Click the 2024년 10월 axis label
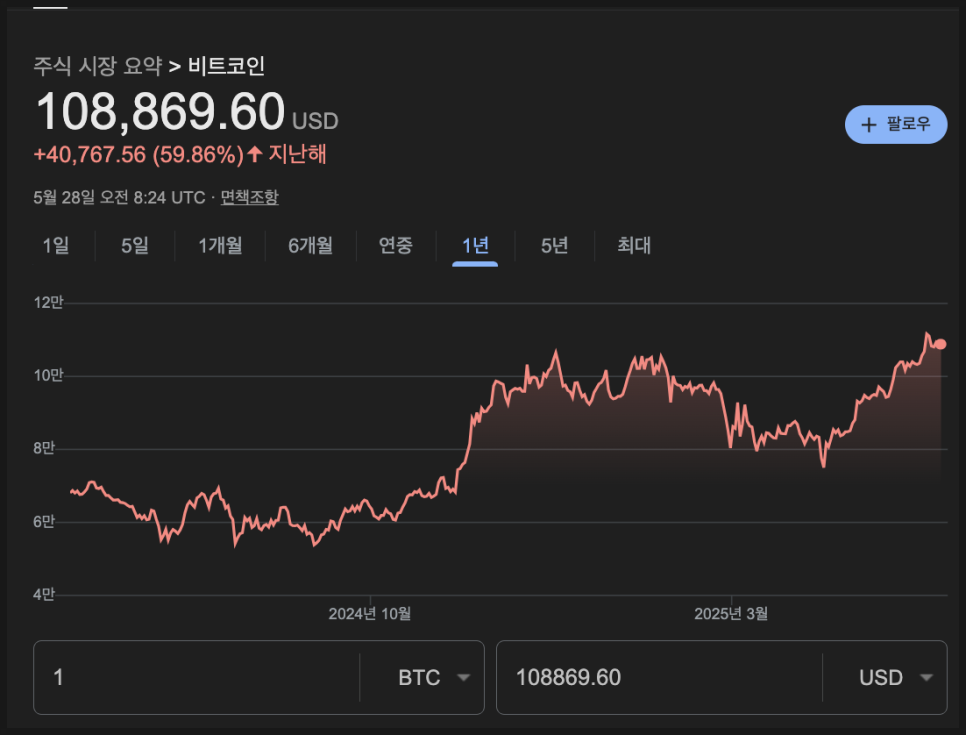The image size is (966, 735). 370,614
